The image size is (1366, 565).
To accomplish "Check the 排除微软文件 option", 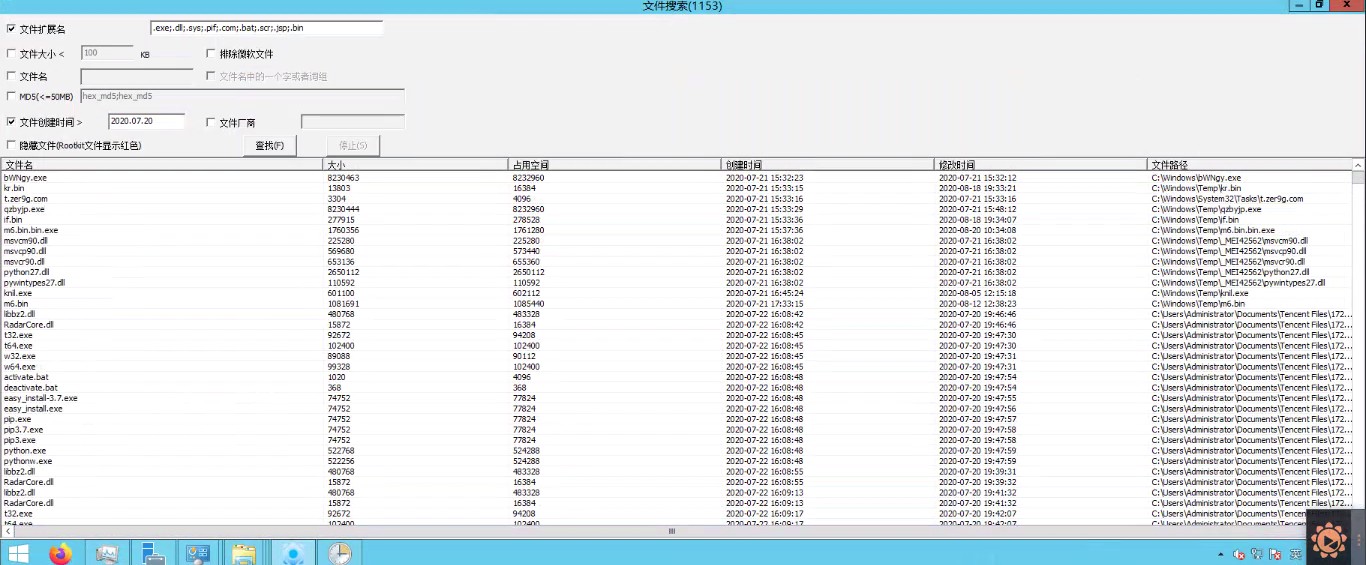I will [211, 54].
